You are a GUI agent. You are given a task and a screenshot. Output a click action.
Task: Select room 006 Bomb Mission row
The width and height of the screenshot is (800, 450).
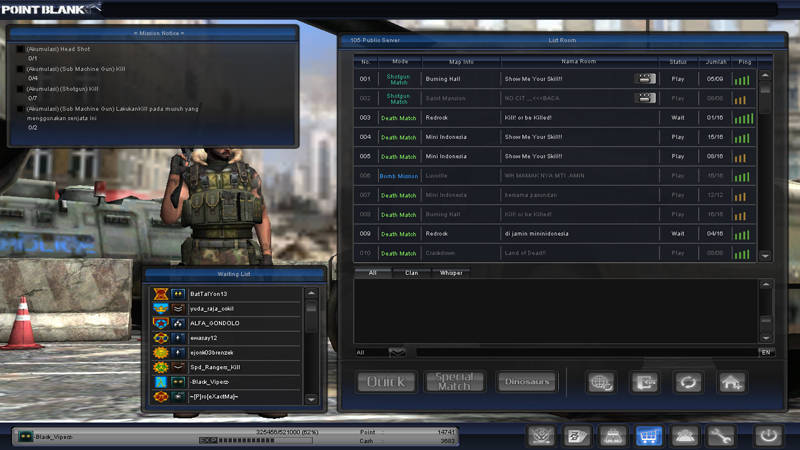555,176
